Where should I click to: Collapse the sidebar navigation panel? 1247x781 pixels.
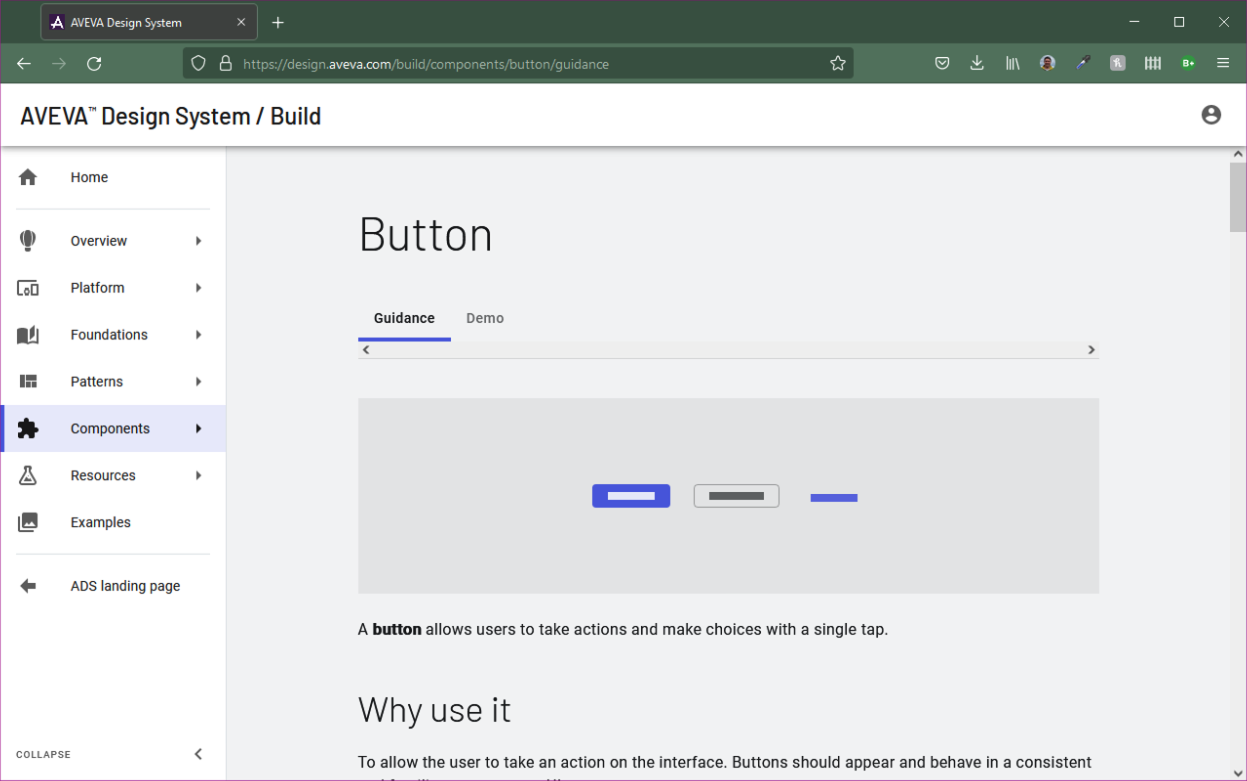[197, 754]
